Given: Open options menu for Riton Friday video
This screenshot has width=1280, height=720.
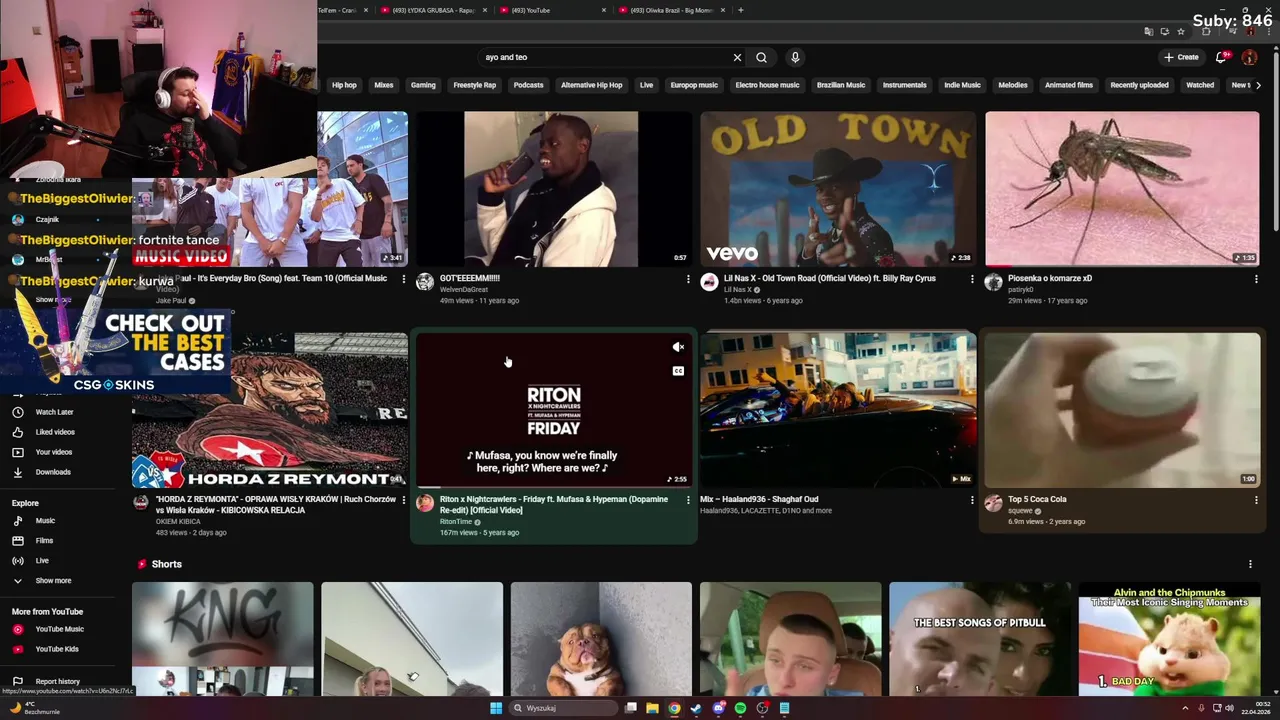Looking at the screenshot, I should point(688,499).
